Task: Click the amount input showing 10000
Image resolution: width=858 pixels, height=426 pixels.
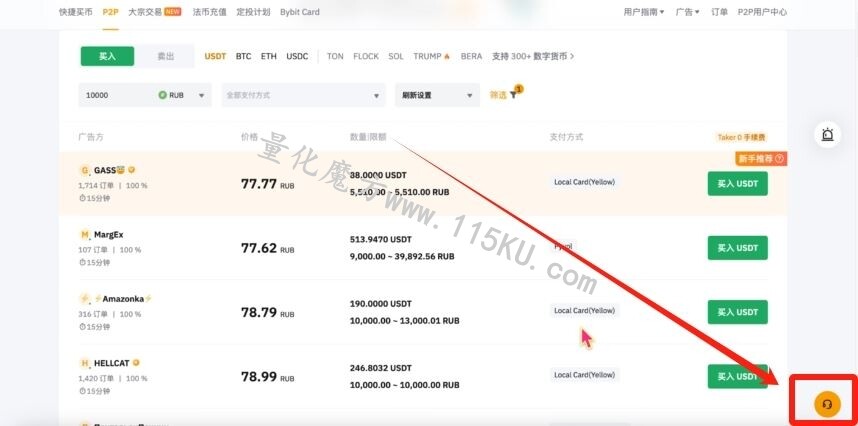Action: (x=118, y=95)
